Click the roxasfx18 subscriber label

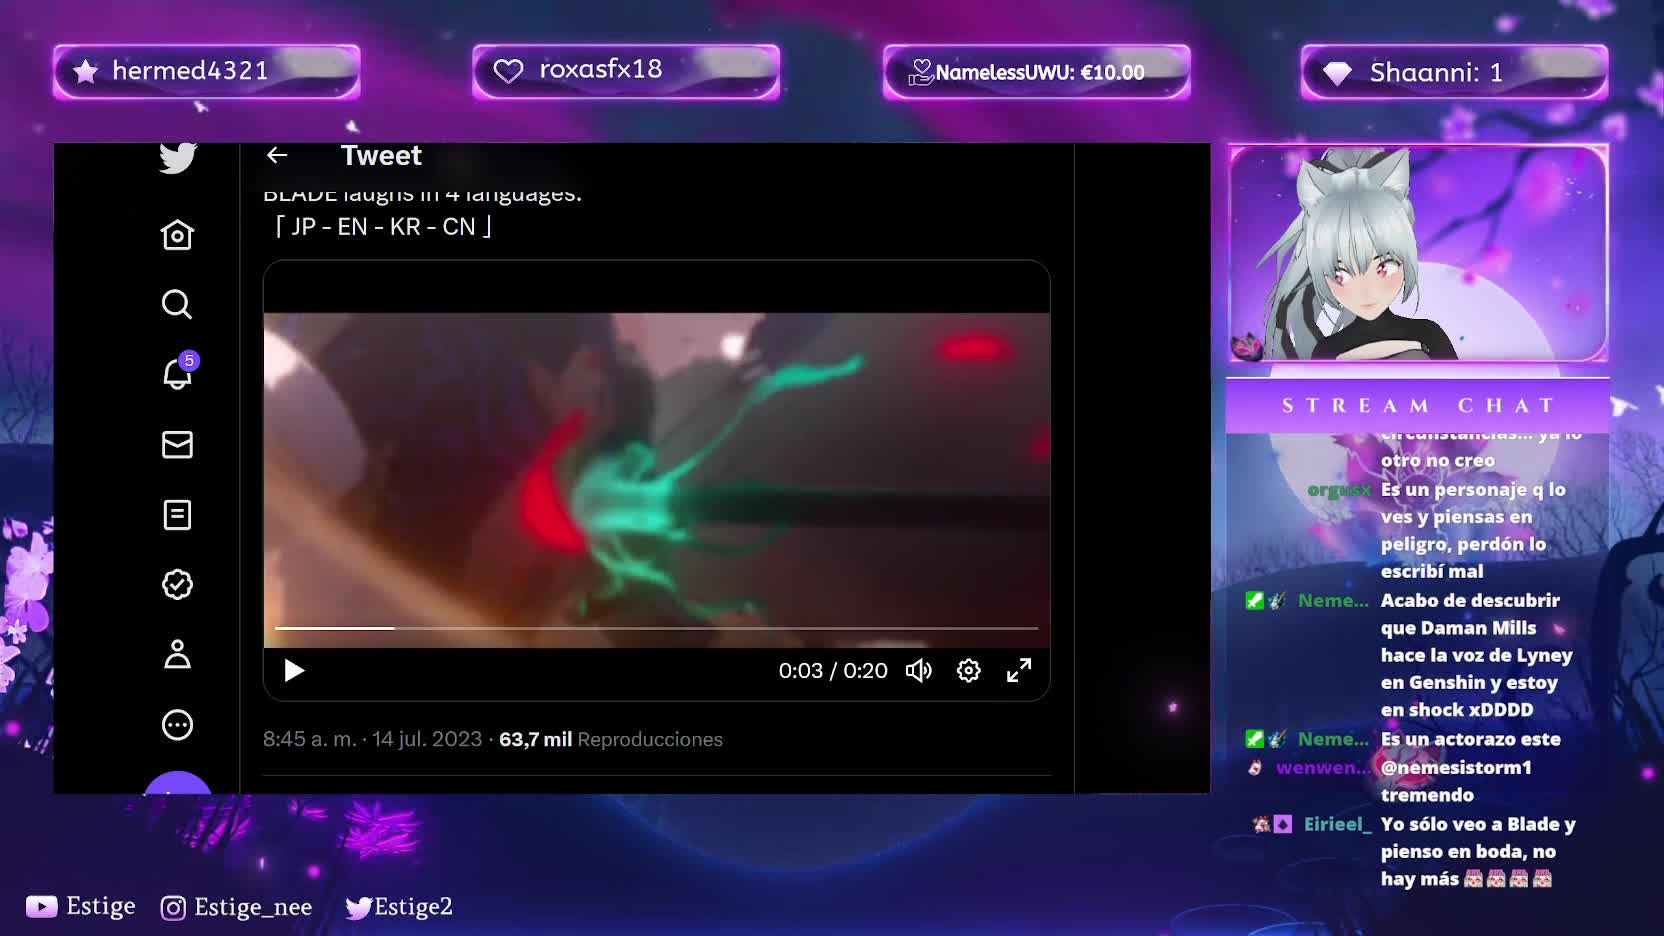tap(600, 69)
